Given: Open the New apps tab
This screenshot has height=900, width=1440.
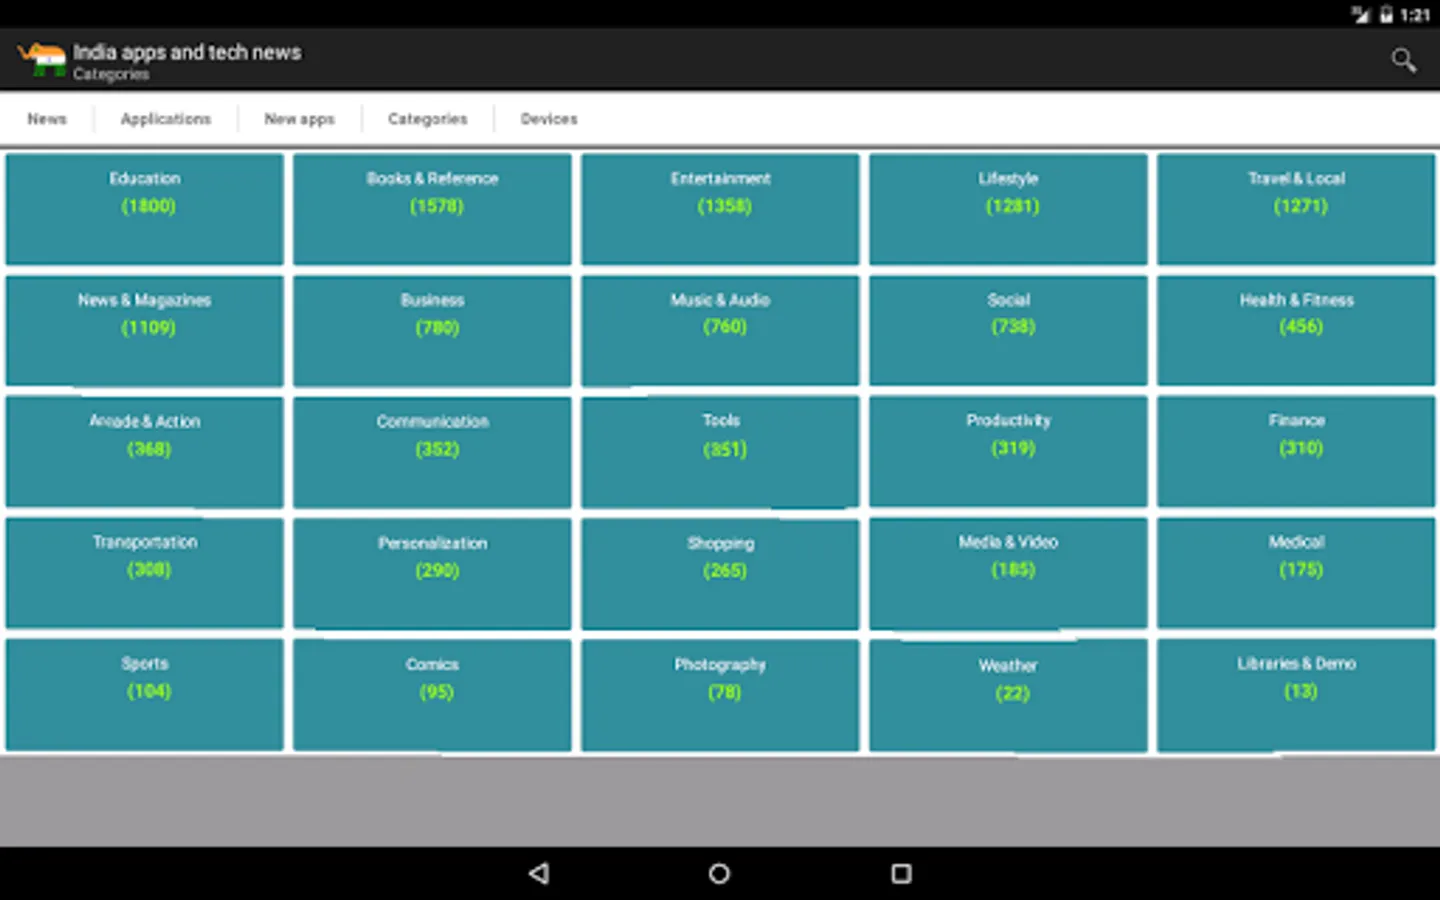Looking at the screenshot, I should [300, 119].
